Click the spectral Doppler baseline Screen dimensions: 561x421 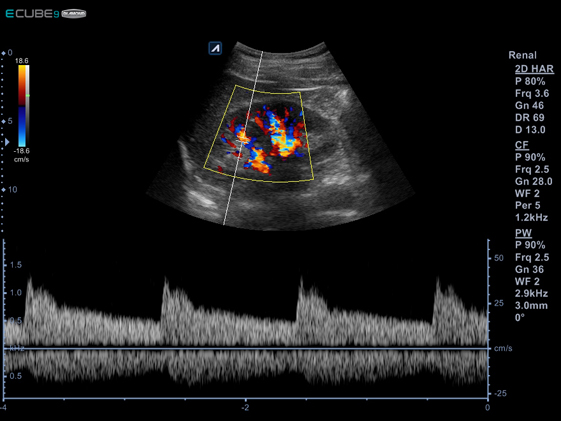click(x=246, y=348)
